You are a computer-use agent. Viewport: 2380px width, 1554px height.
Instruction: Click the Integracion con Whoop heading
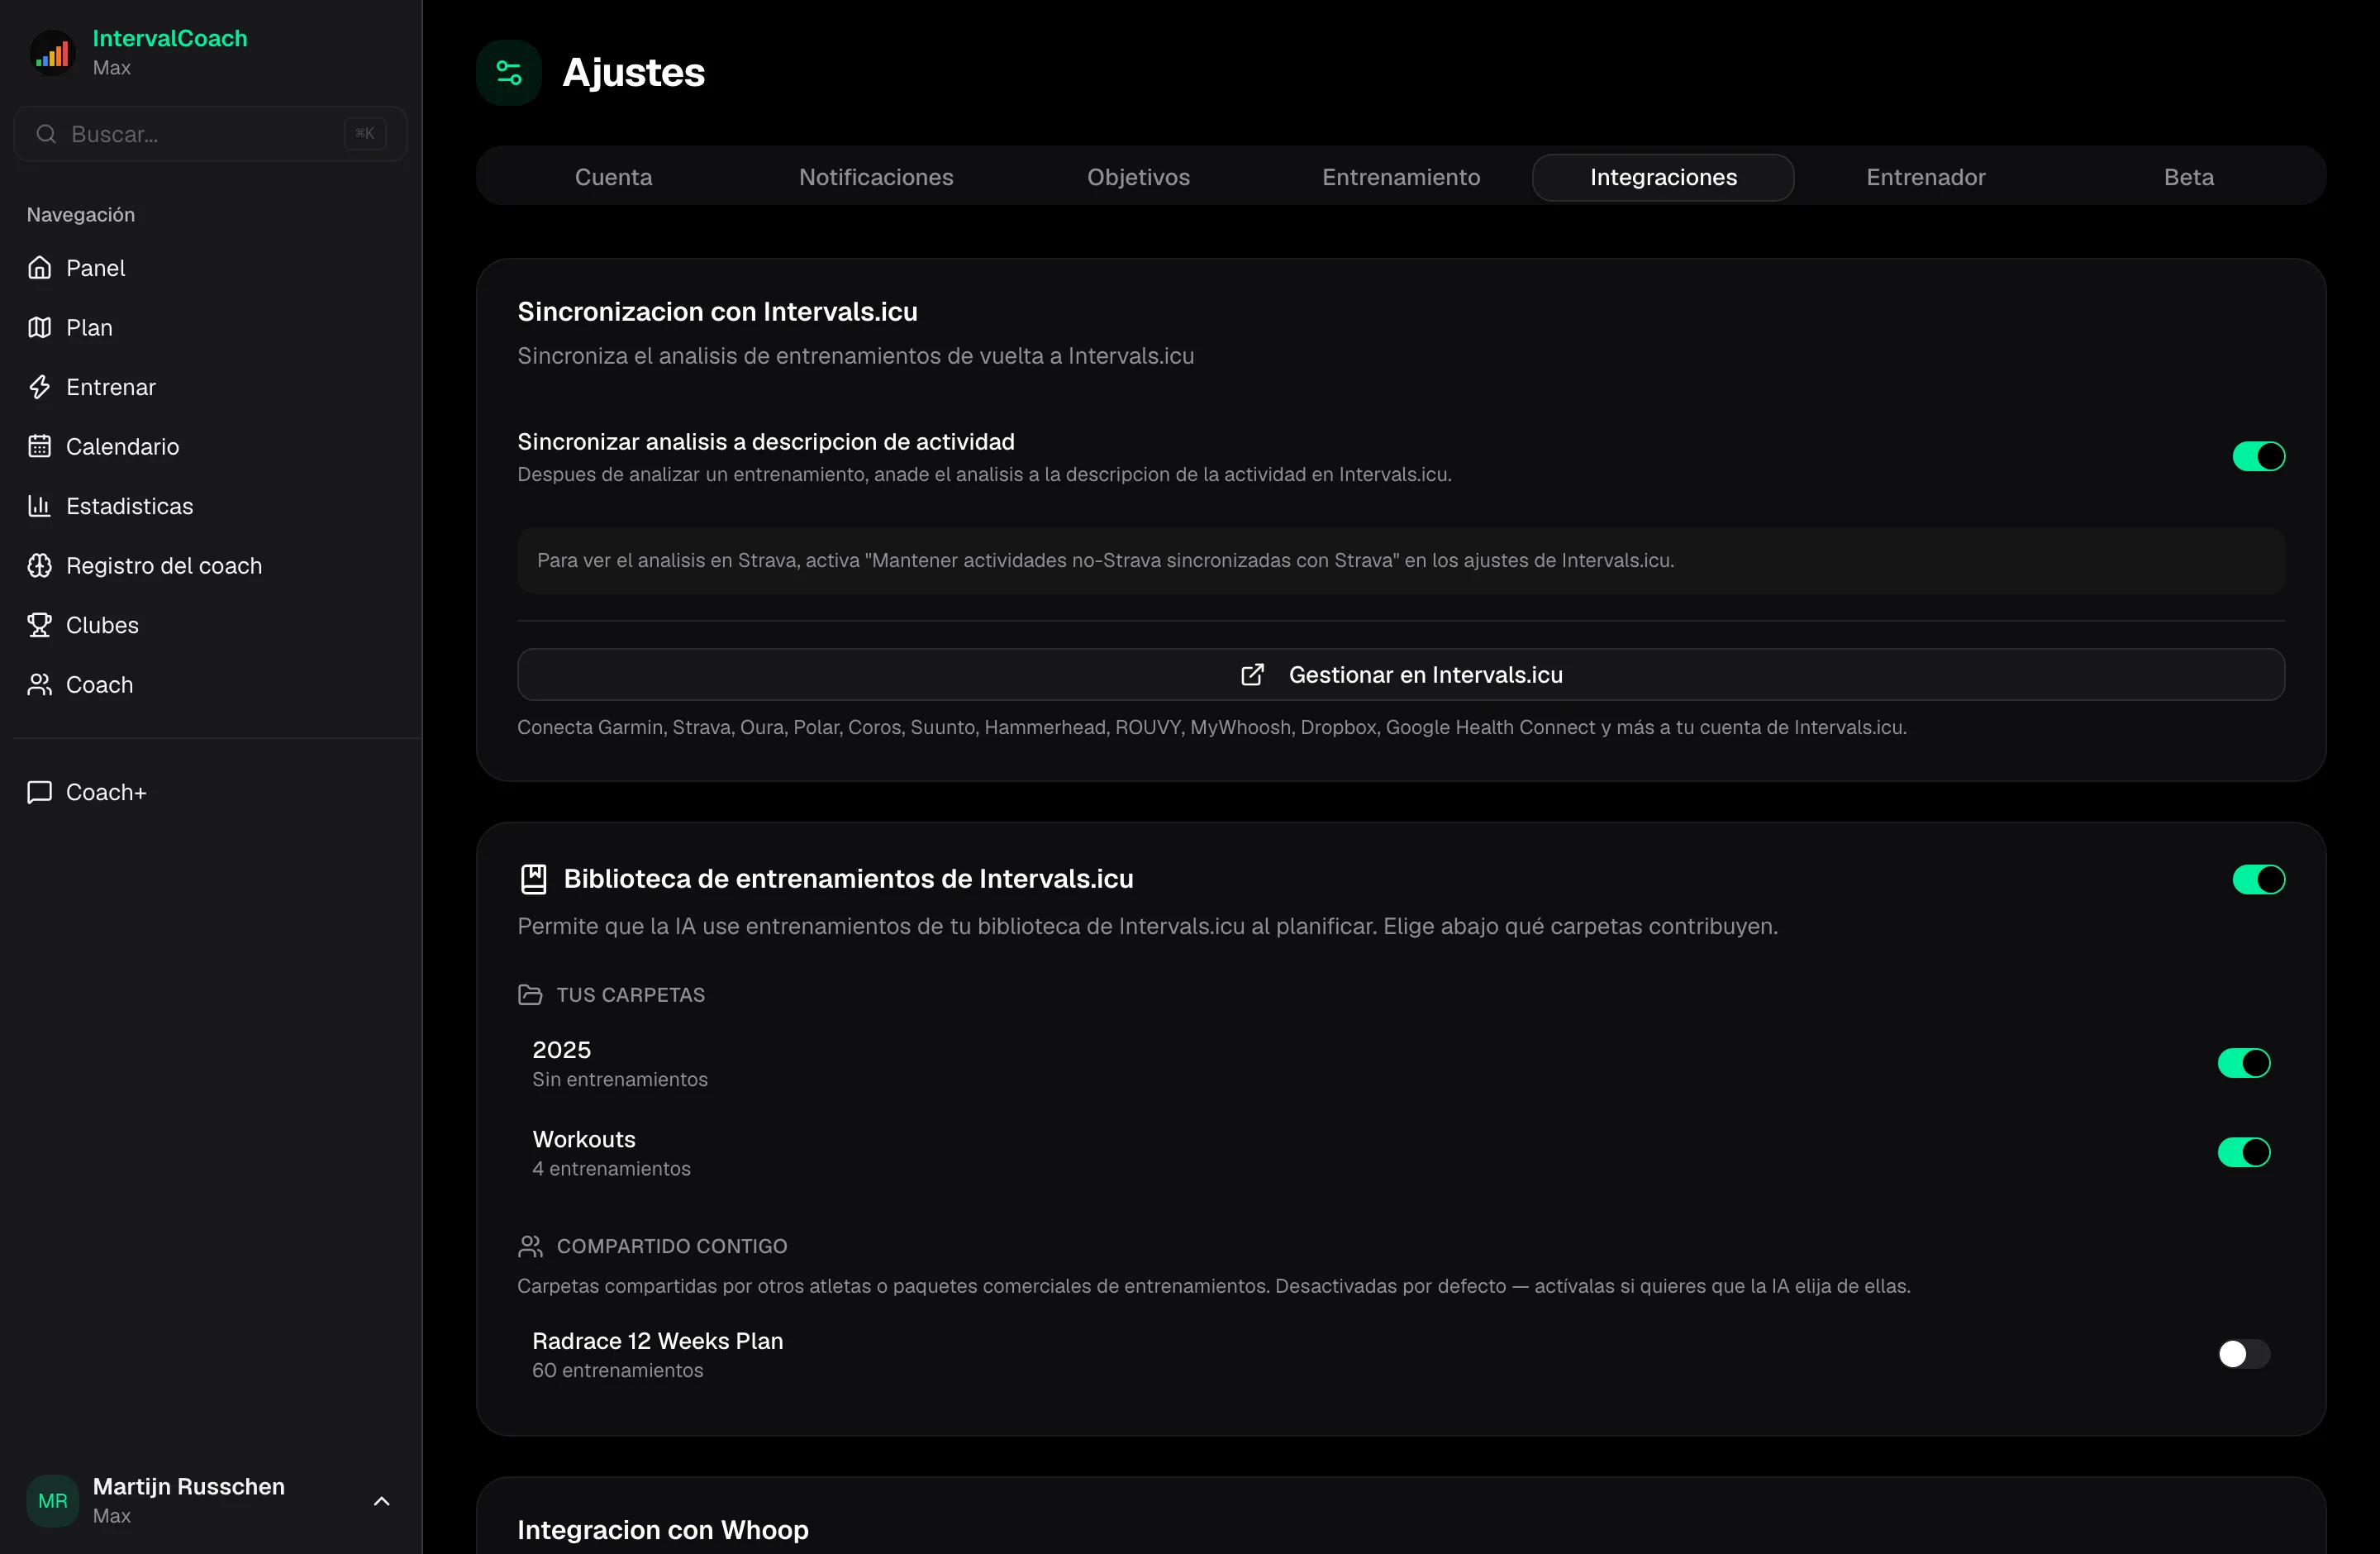click(663, 1530)
